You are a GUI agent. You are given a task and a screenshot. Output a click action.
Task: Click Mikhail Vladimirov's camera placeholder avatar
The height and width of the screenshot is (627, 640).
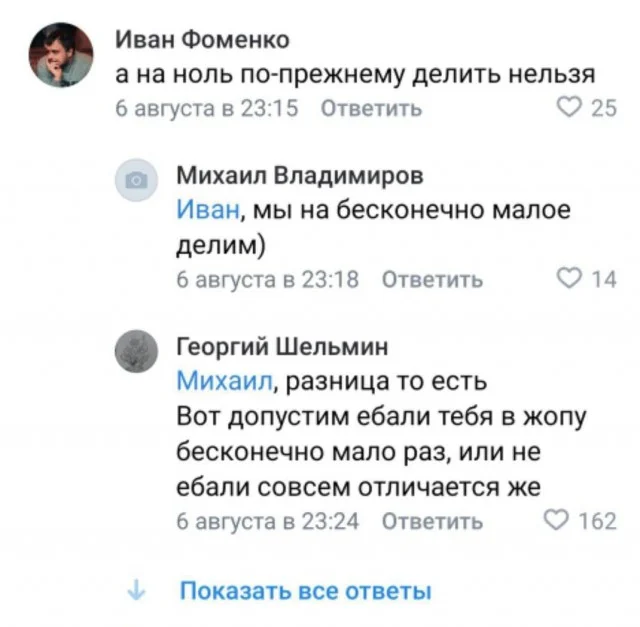[136, 183]
